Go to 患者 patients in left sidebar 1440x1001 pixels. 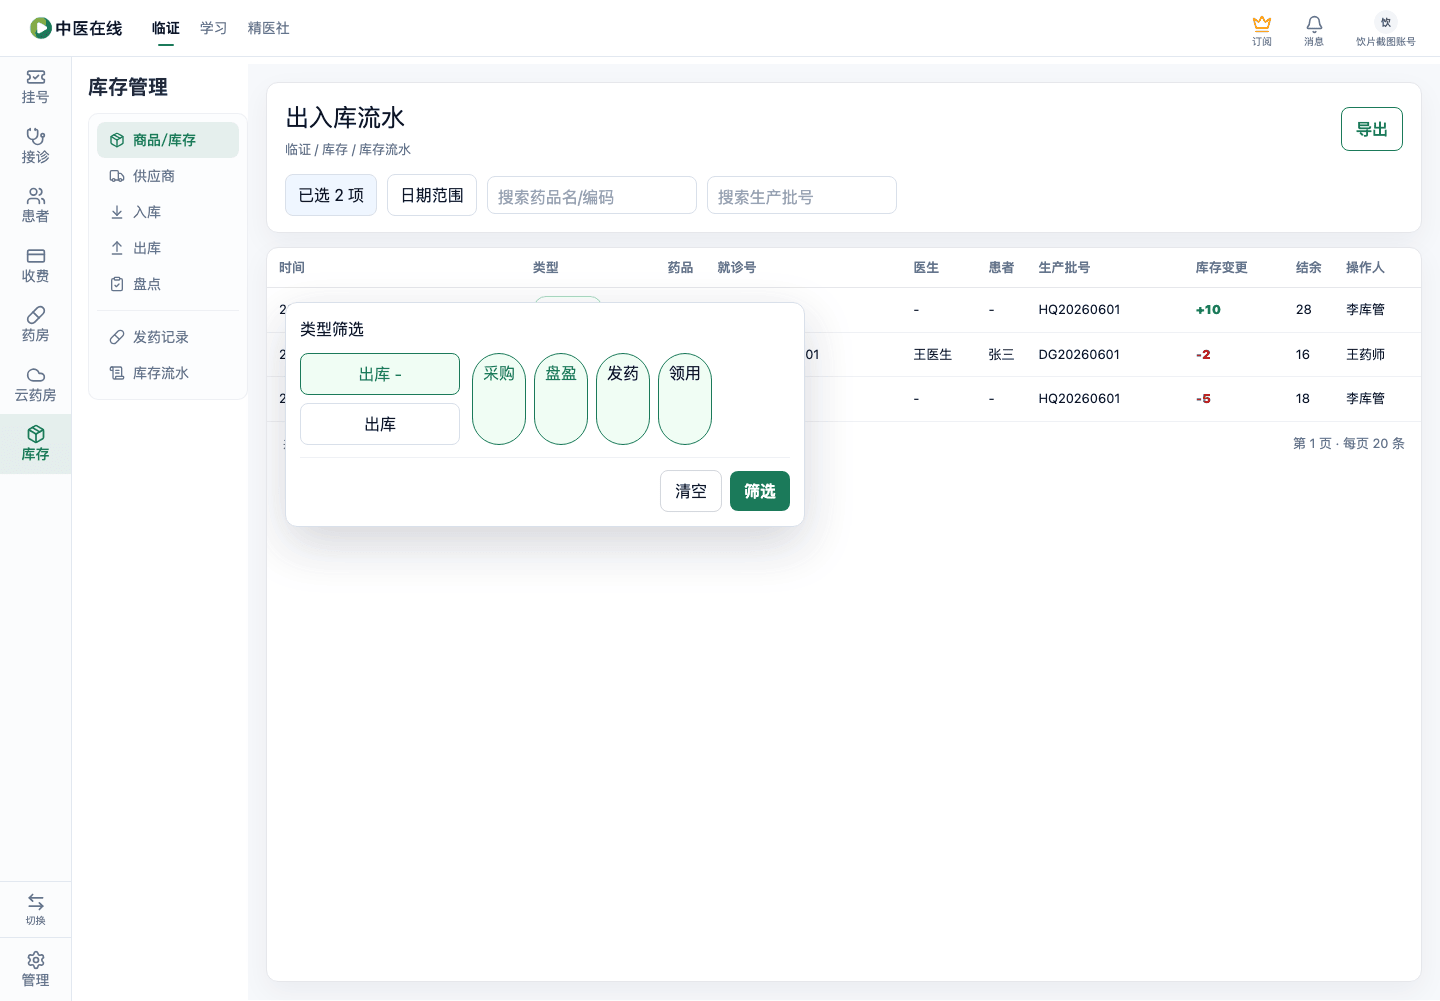coord(35,206)
